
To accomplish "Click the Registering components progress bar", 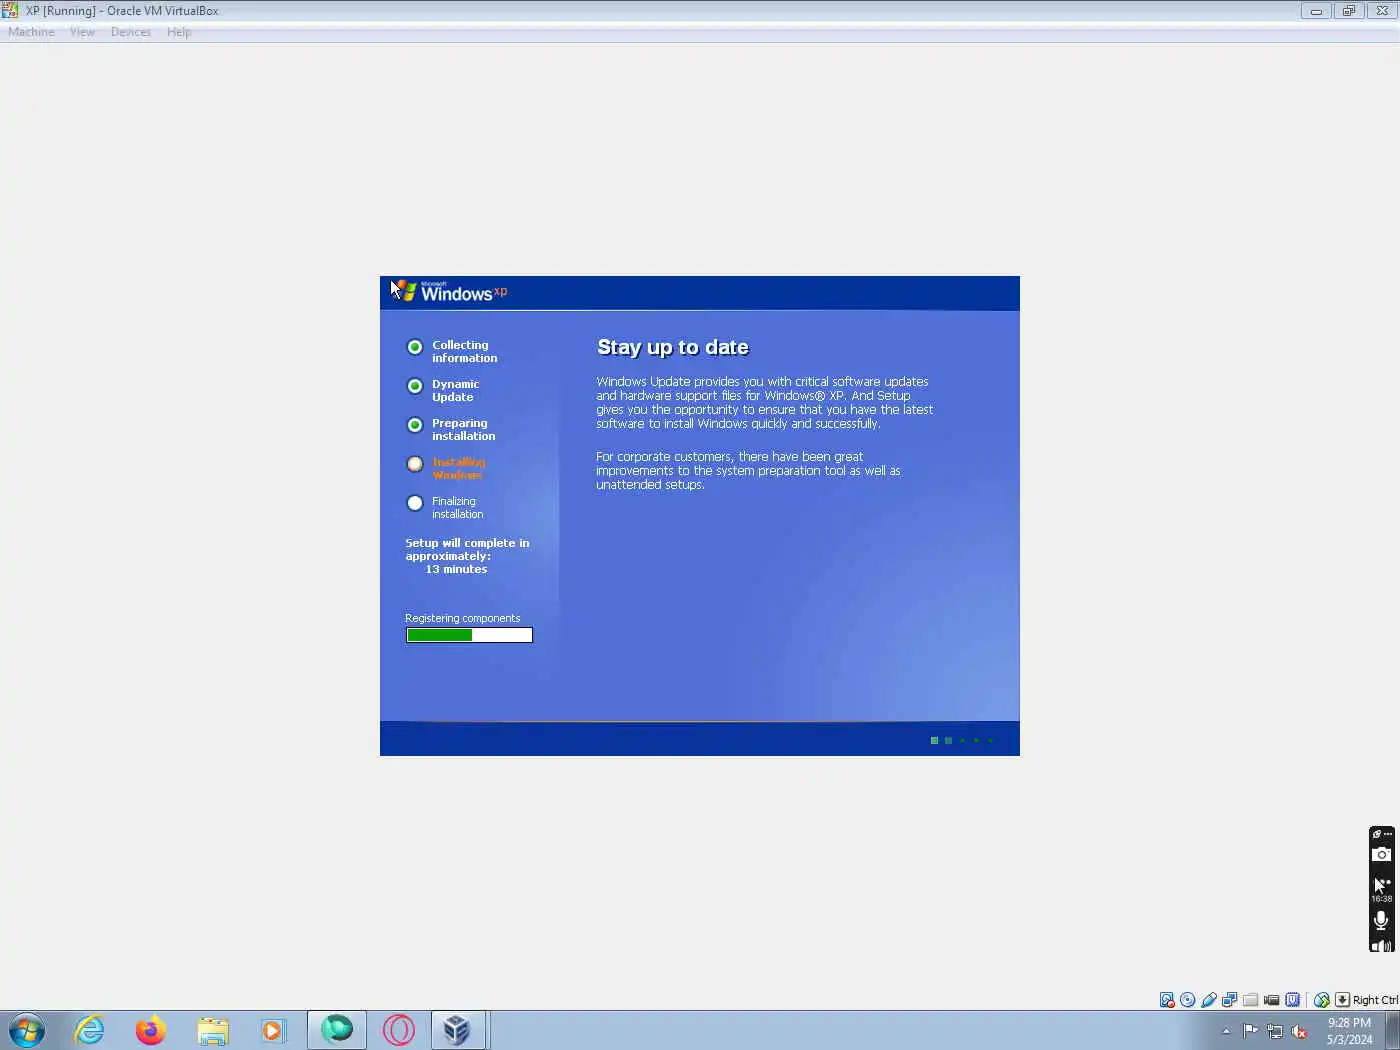I will pos(469,635).
